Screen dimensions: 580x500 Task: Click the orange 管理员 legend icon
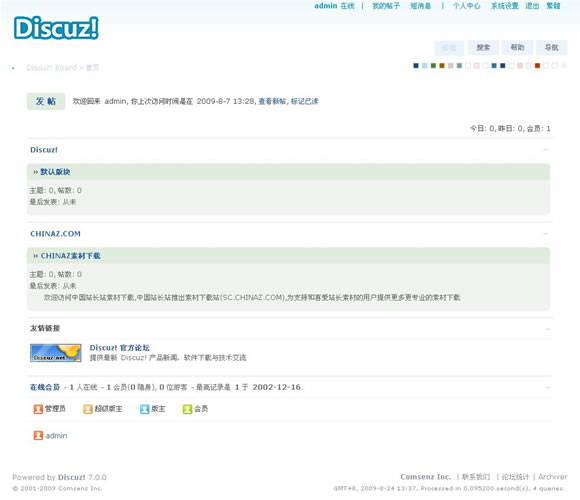[38, 409]
